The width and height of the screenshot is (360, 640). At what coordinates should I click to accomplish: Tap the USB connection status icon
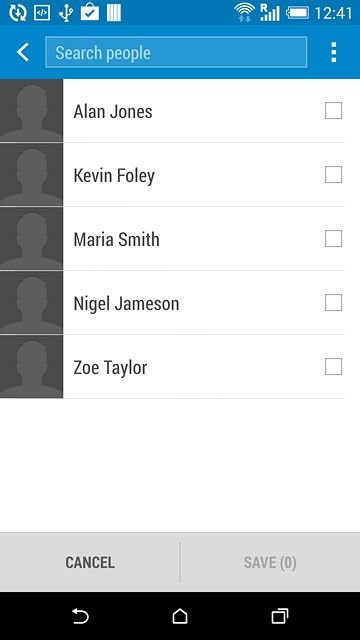tap(66, 13)
